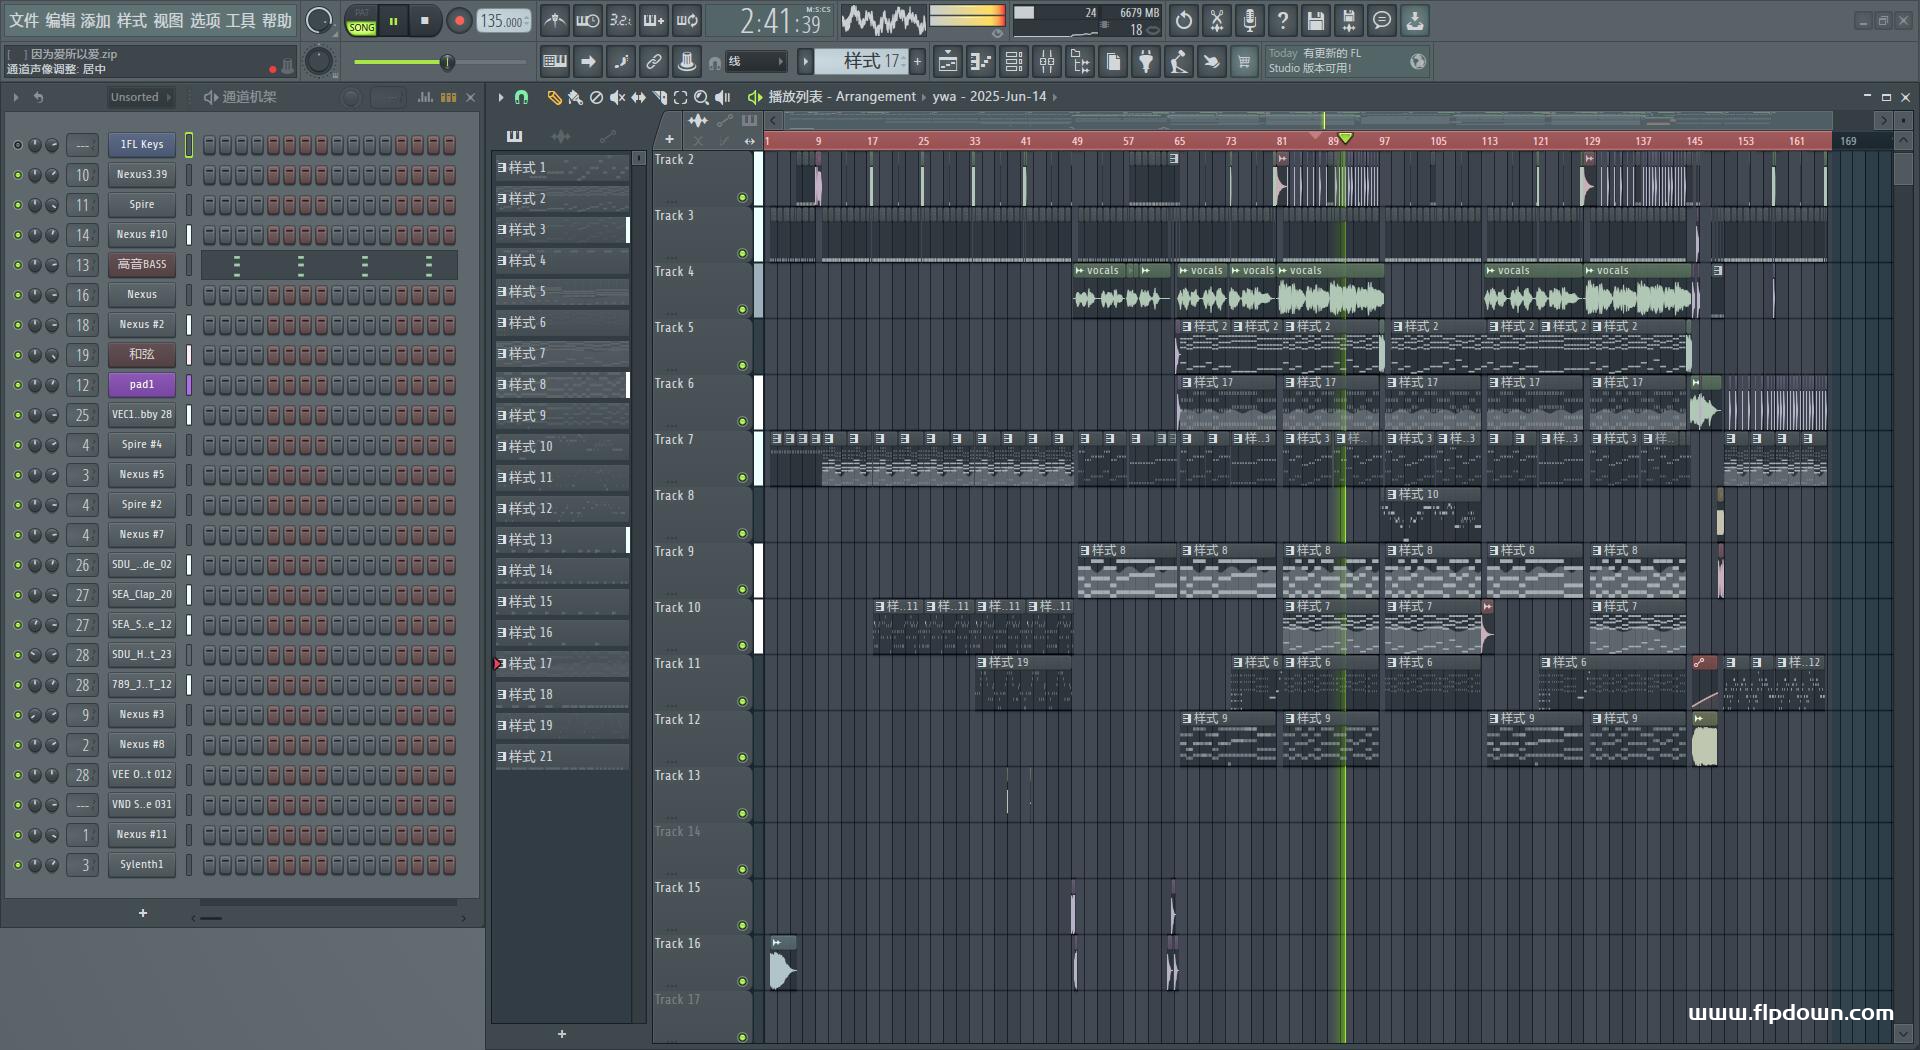Expand the arrow after ywa - 2025-Jun-14
This screenshot has width=1920, height=1050.
pyautogui.click(x=1055, y=97)
